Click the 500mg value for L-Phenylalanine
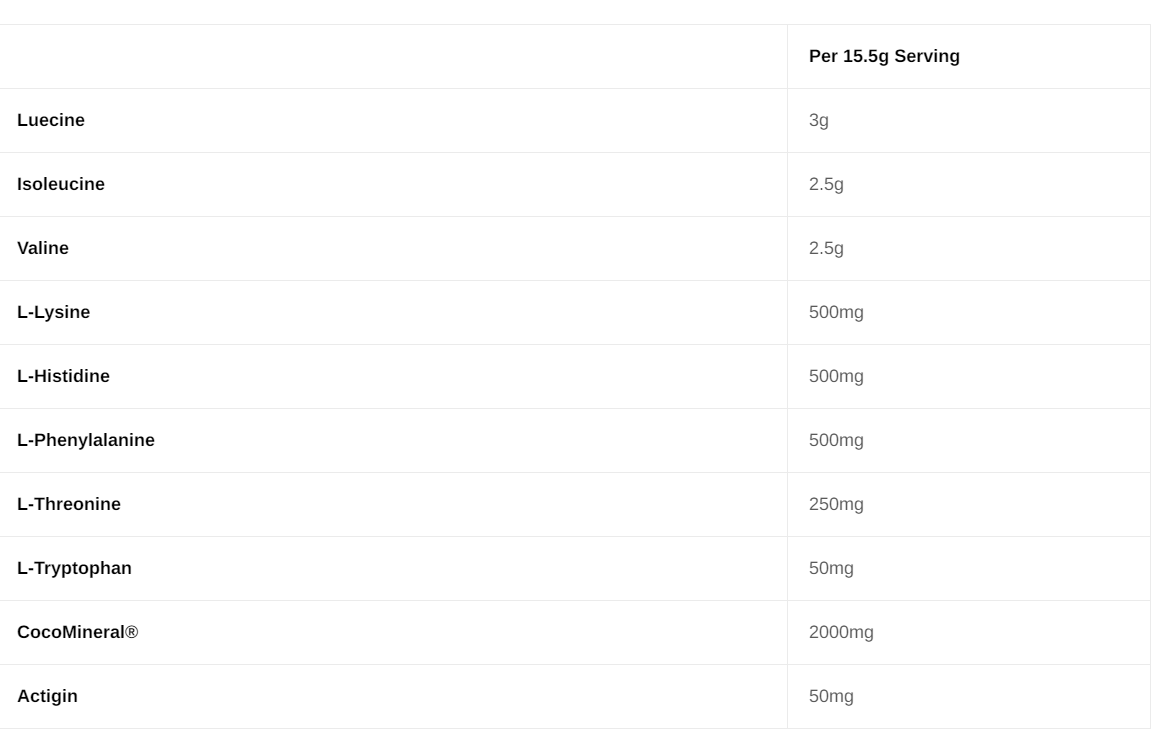The image size is (1156, 745). tap(836, 440)
